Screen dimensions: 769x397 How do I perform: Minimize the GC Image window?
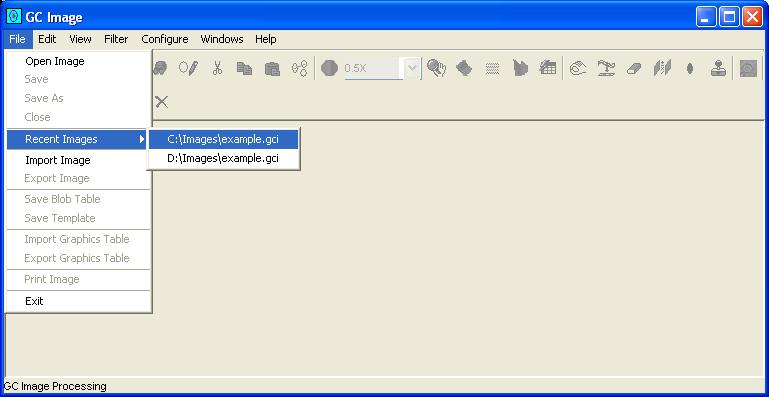[706, 17]
